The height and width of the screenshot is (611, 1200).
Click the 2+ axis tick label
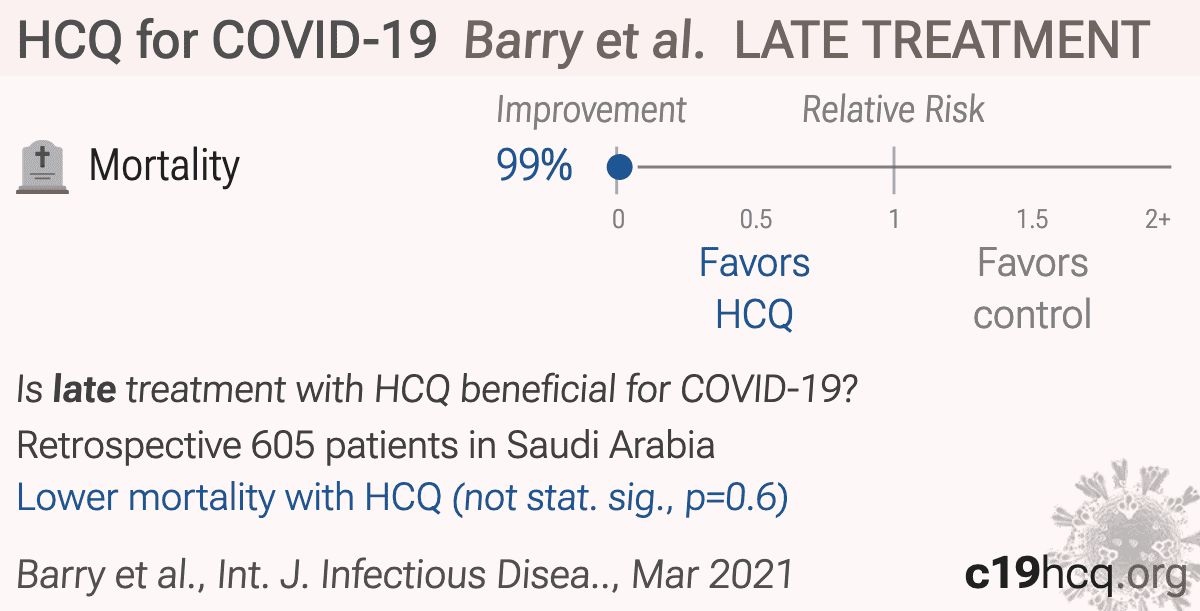coord(1157,219)
